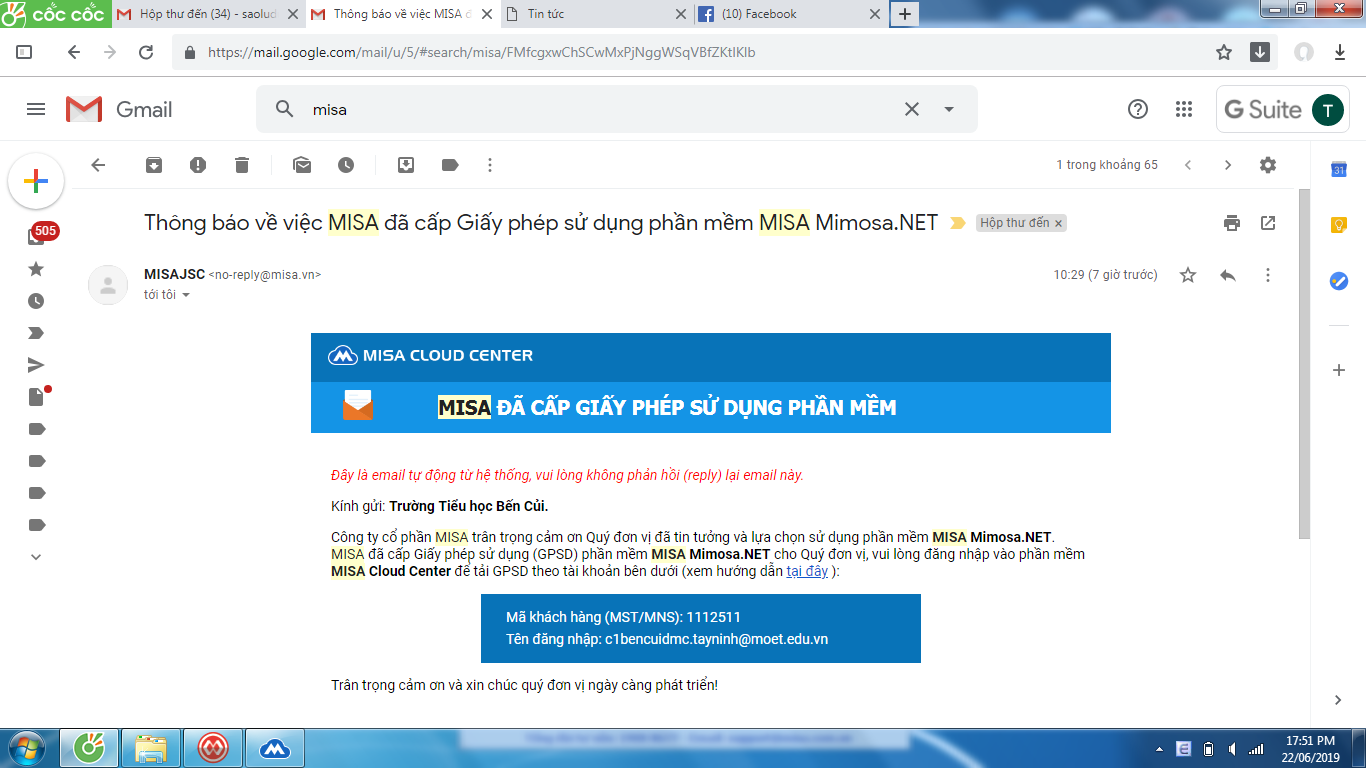Open the 'tại đây' guide link
1366x768 pixels.
click(807, 571)
